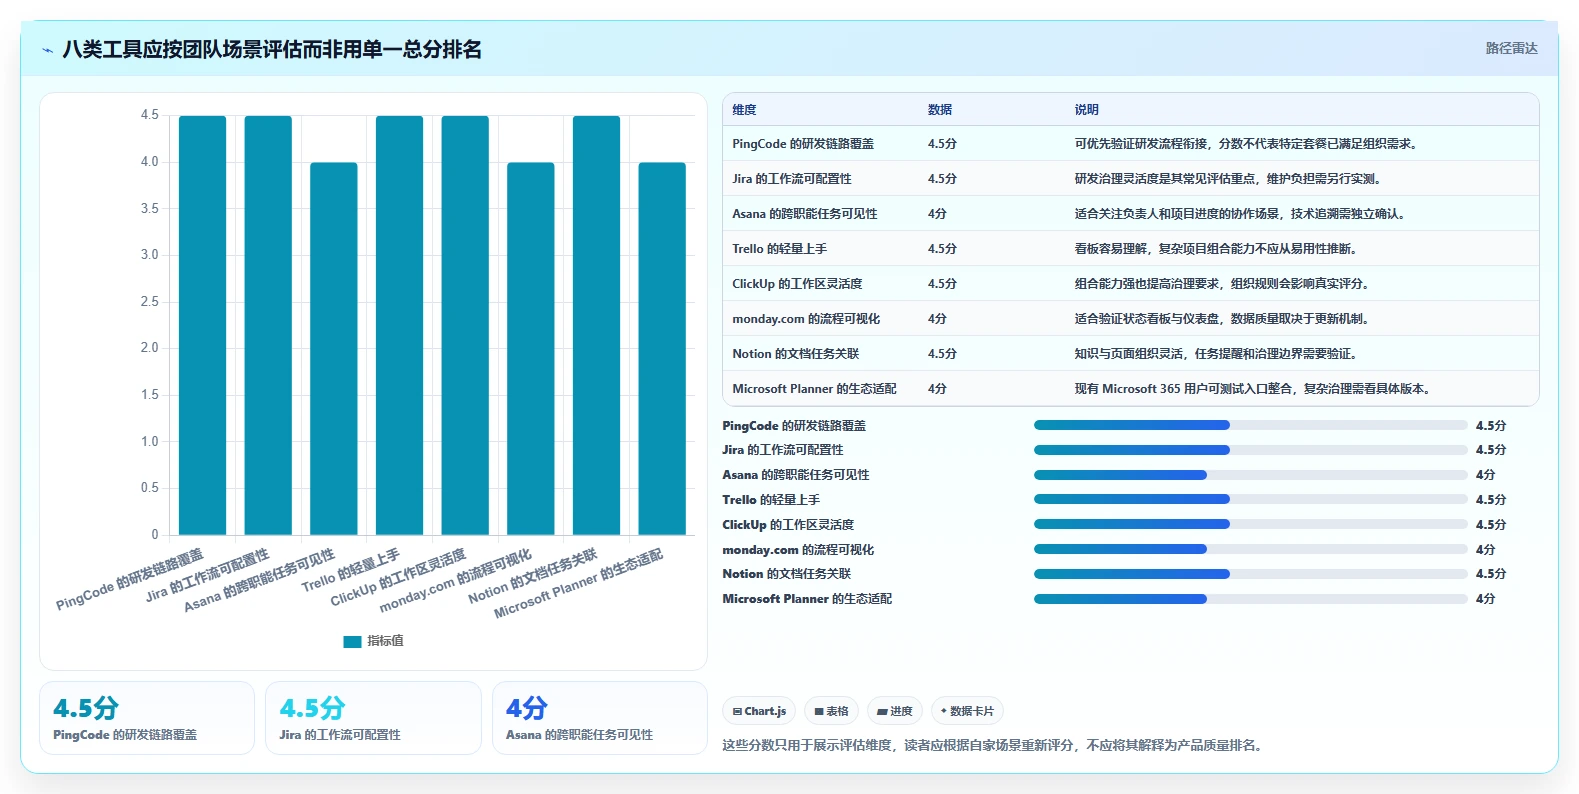Viewport: 1579px width, 794px height.
Task: Click x-axis label monday.com 的流程可视化
Action: point(456,580)
